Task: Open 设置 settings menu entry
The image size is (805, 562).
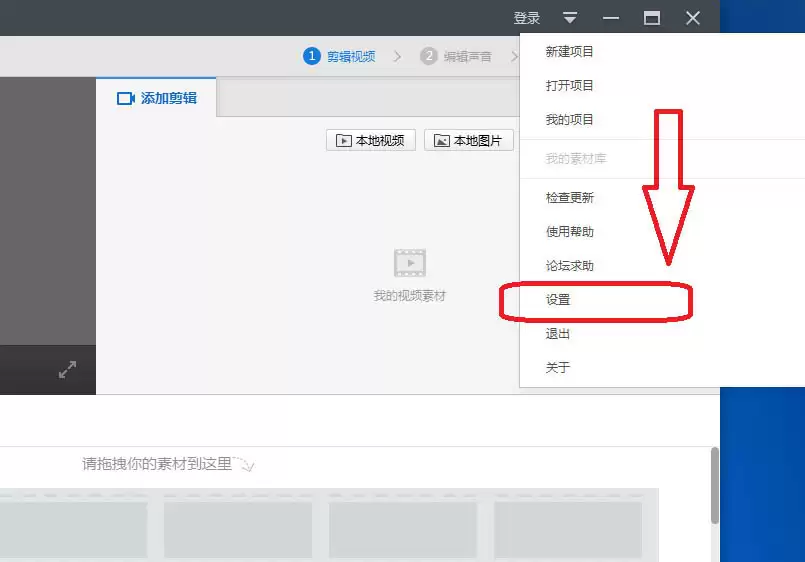Action: coord(558,300)
